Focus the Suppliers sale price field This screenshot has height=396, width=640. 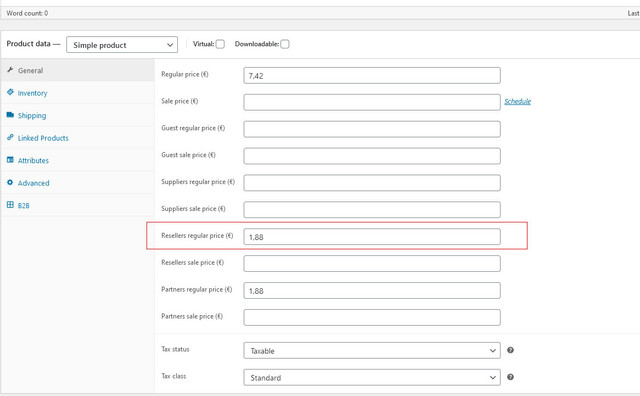coord(372,210)
